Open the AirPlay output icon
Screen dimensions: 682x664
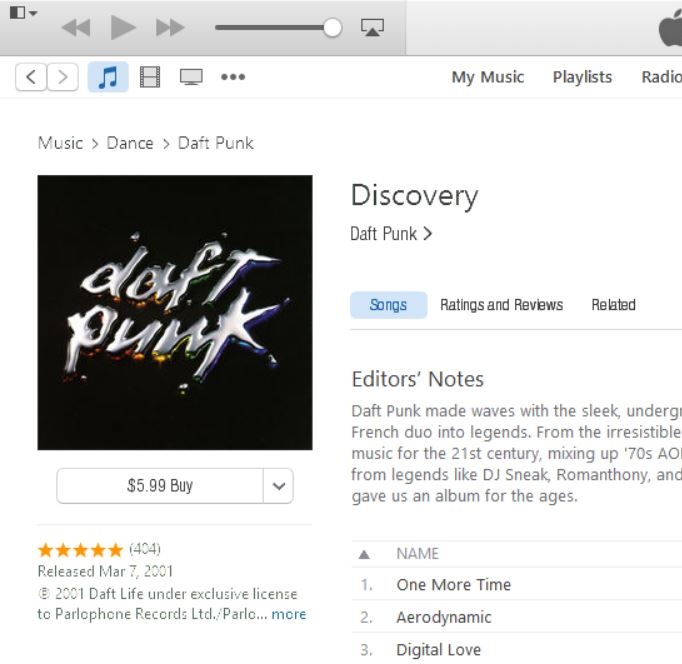[372, 27]
